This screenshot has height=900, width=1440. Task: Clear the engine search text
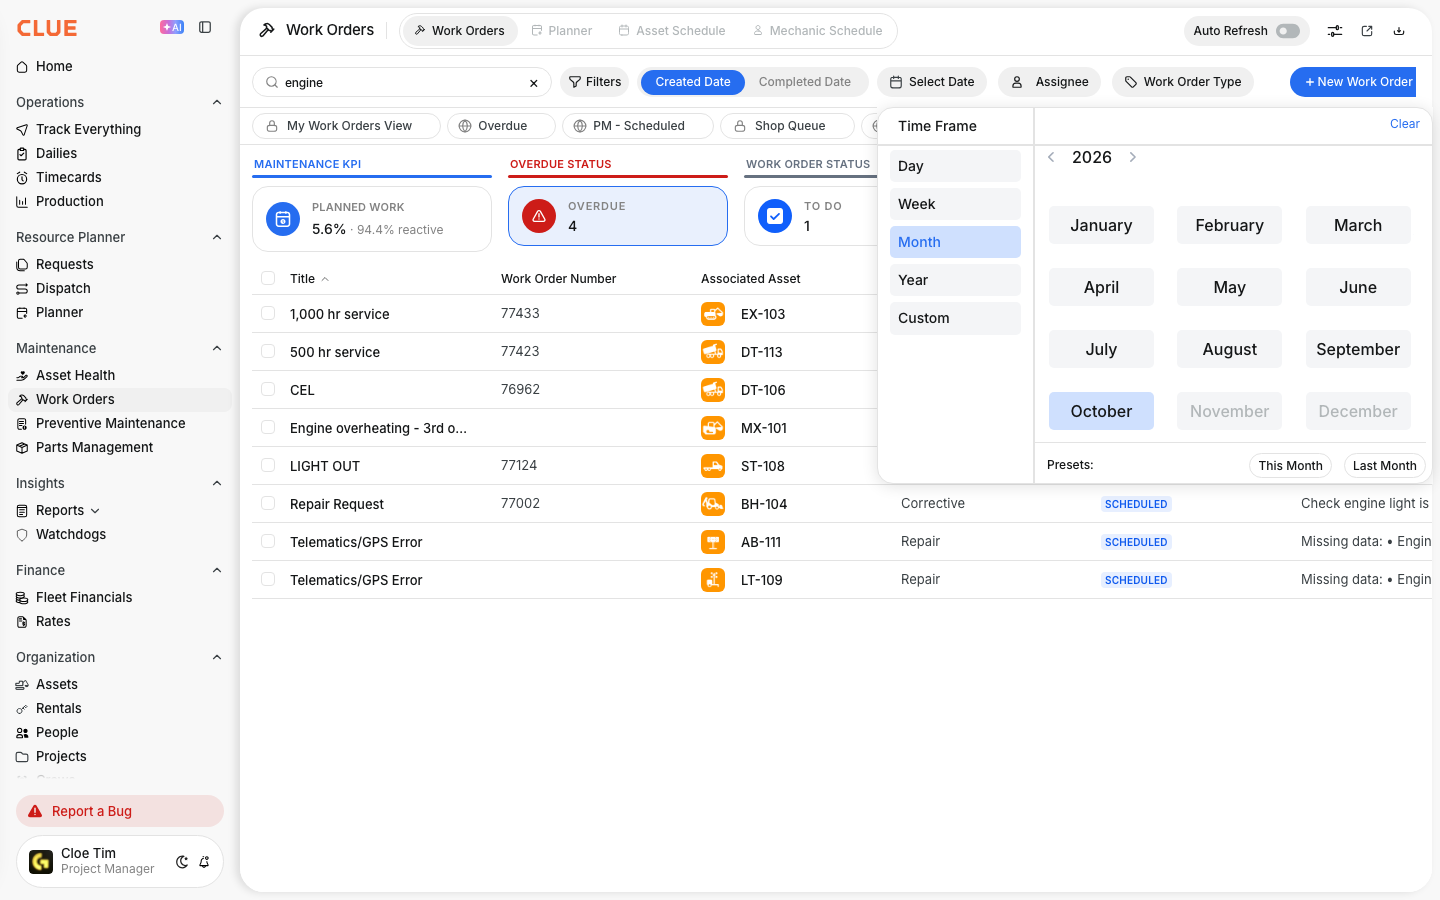point(534,83)
